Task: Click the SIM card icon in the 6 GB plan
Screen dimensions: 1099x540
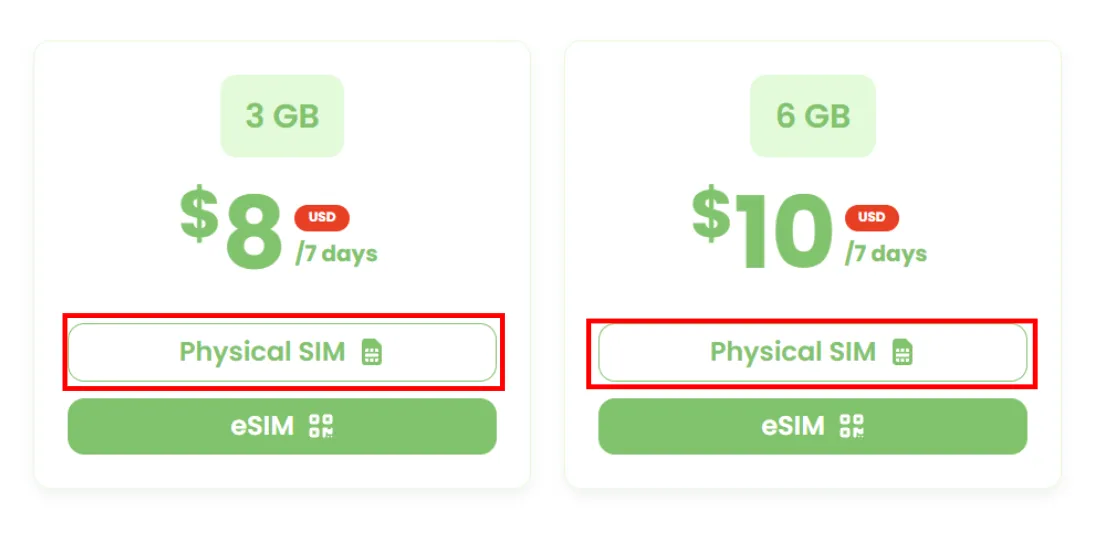Action: click(903, 351)
